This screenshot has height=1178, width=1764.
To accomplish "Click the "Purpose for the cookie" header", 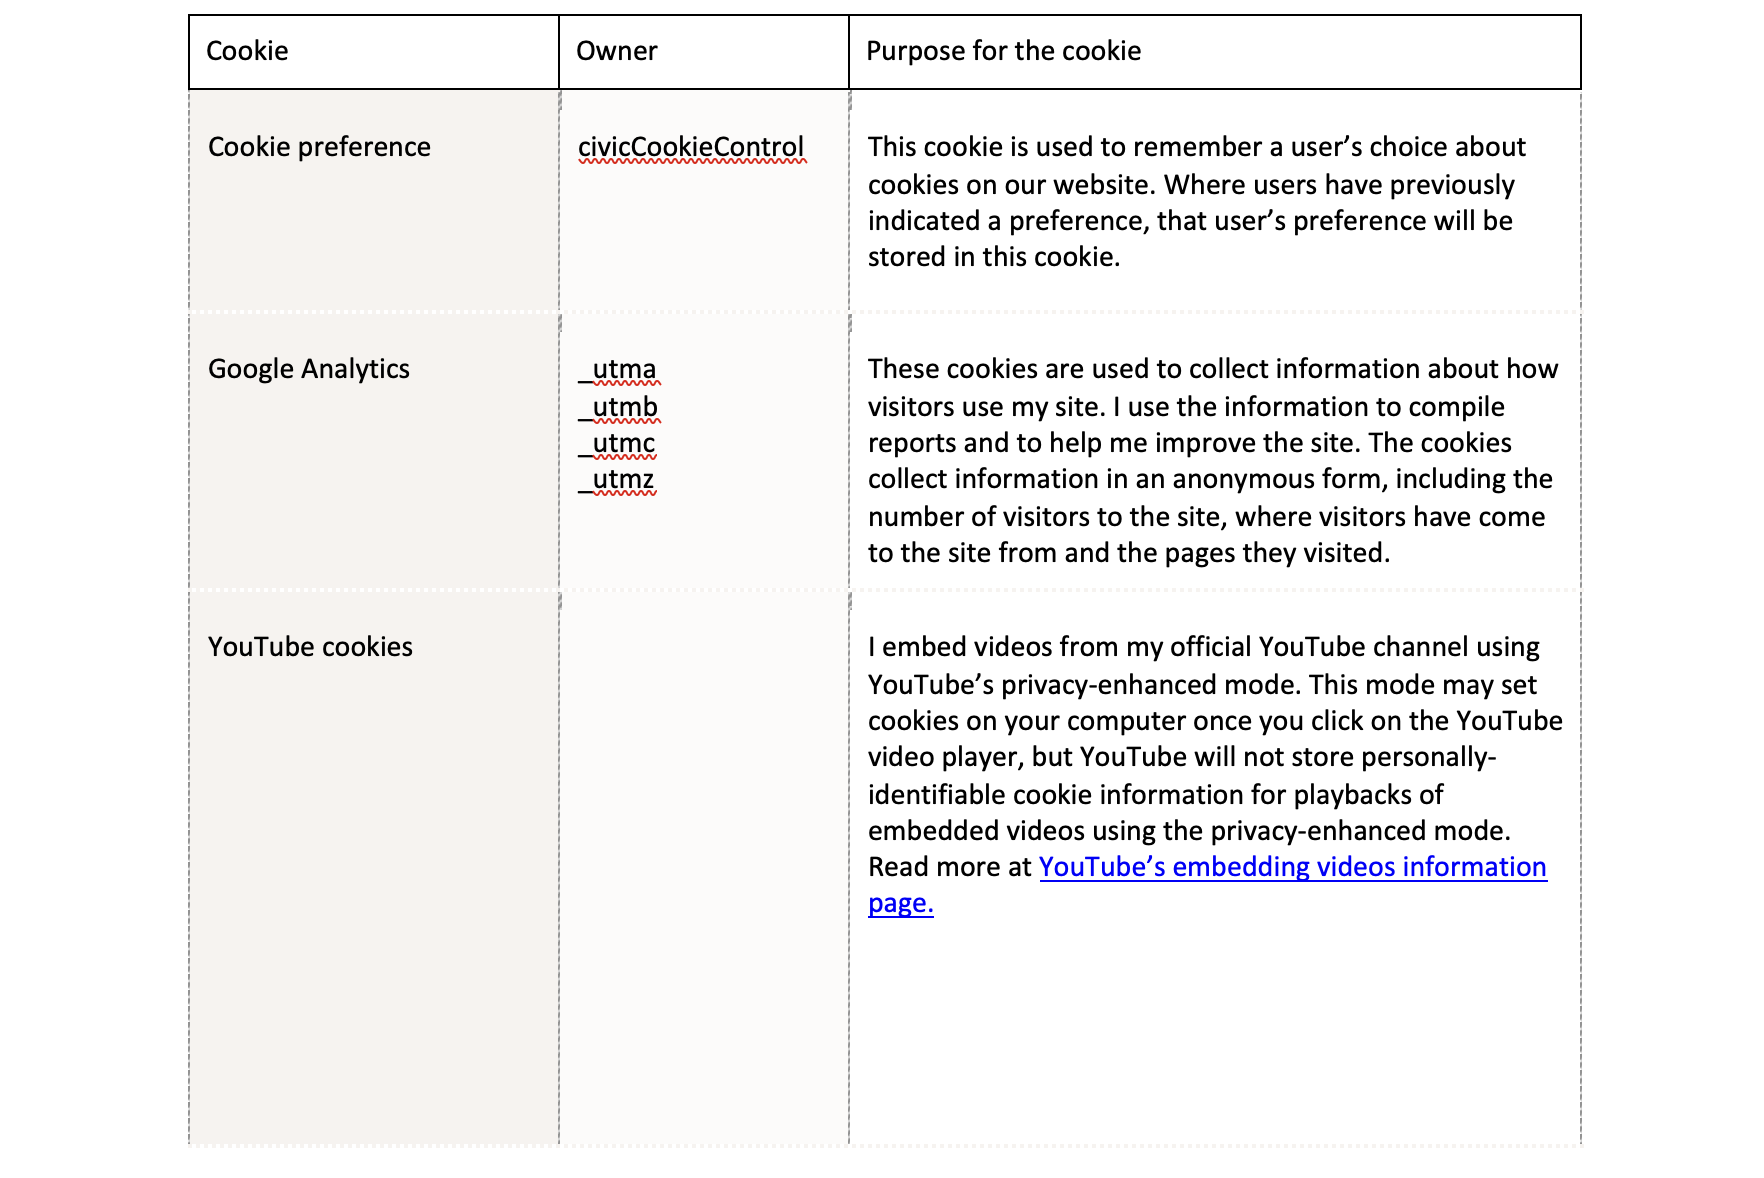I will point(1003,51).
